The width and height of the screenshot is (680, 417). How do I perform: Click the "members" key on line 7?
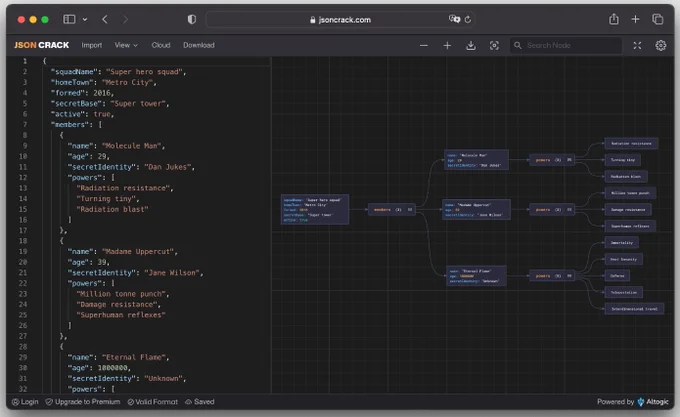click(x=72, y=125)
